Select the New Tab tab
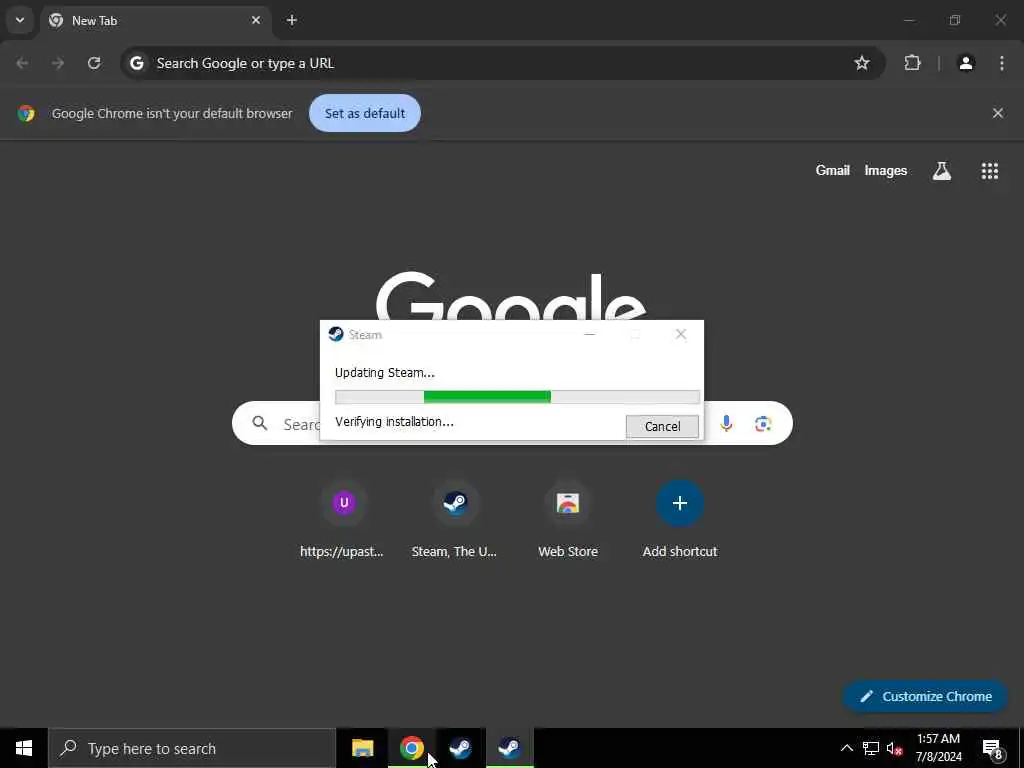 [x=157, y=20]
